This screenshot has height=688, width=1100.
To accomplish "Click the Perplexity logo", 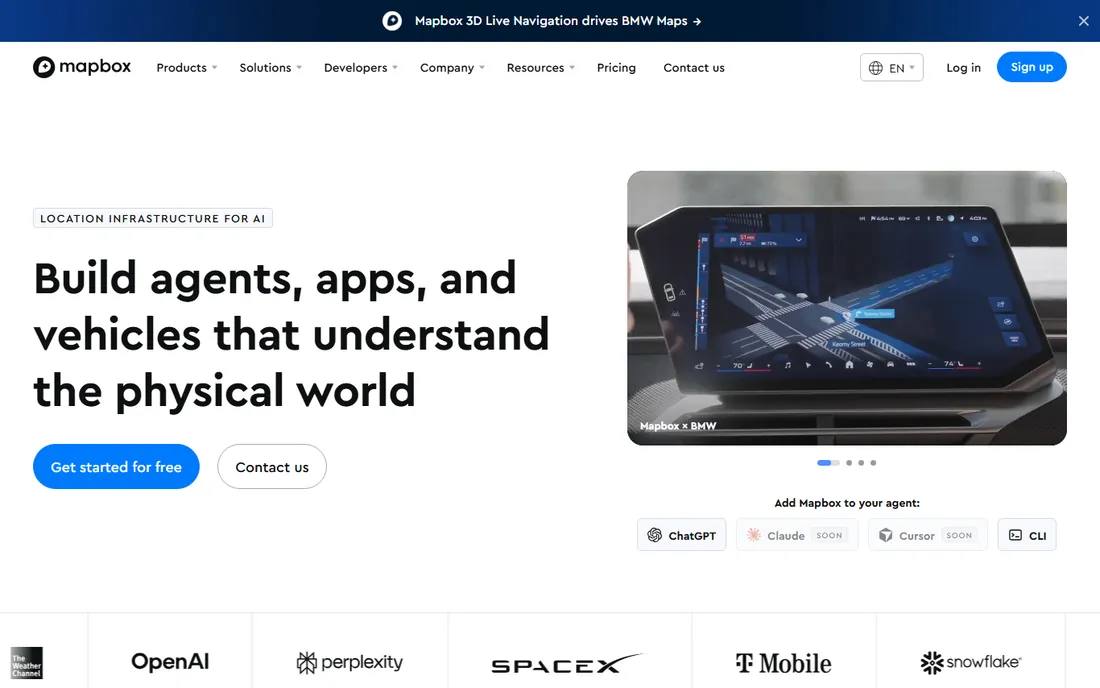I will click(x=349, y=662).
